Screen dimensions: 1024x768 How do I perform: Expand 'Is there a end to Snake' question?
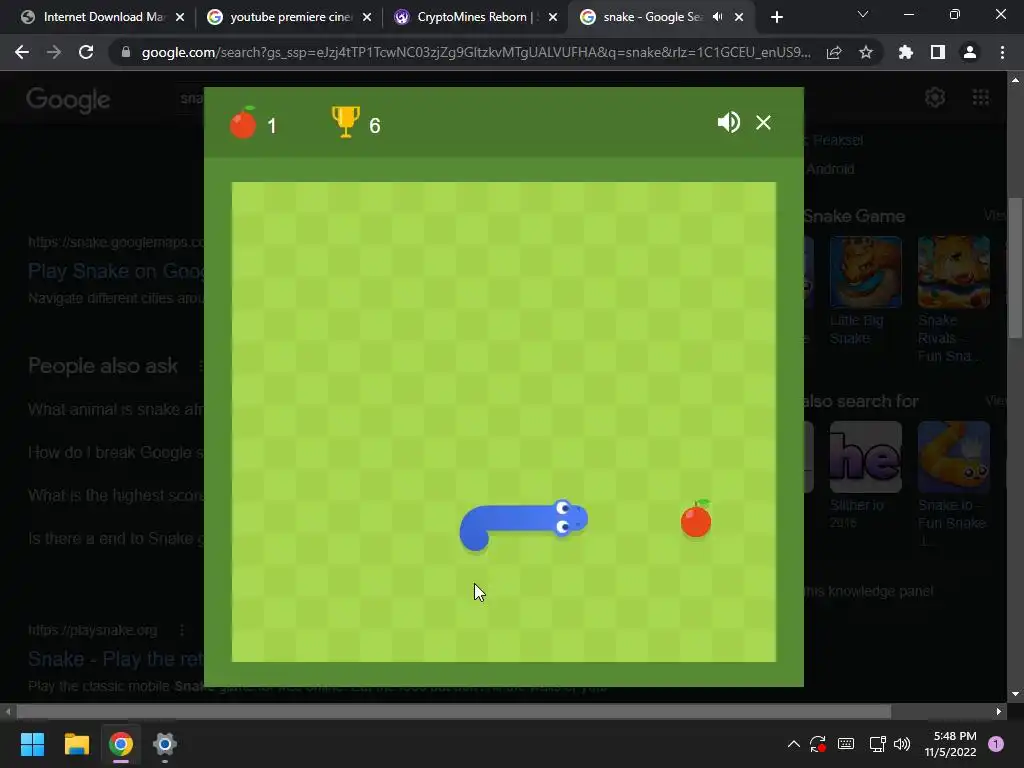click(x=116, y=539)
